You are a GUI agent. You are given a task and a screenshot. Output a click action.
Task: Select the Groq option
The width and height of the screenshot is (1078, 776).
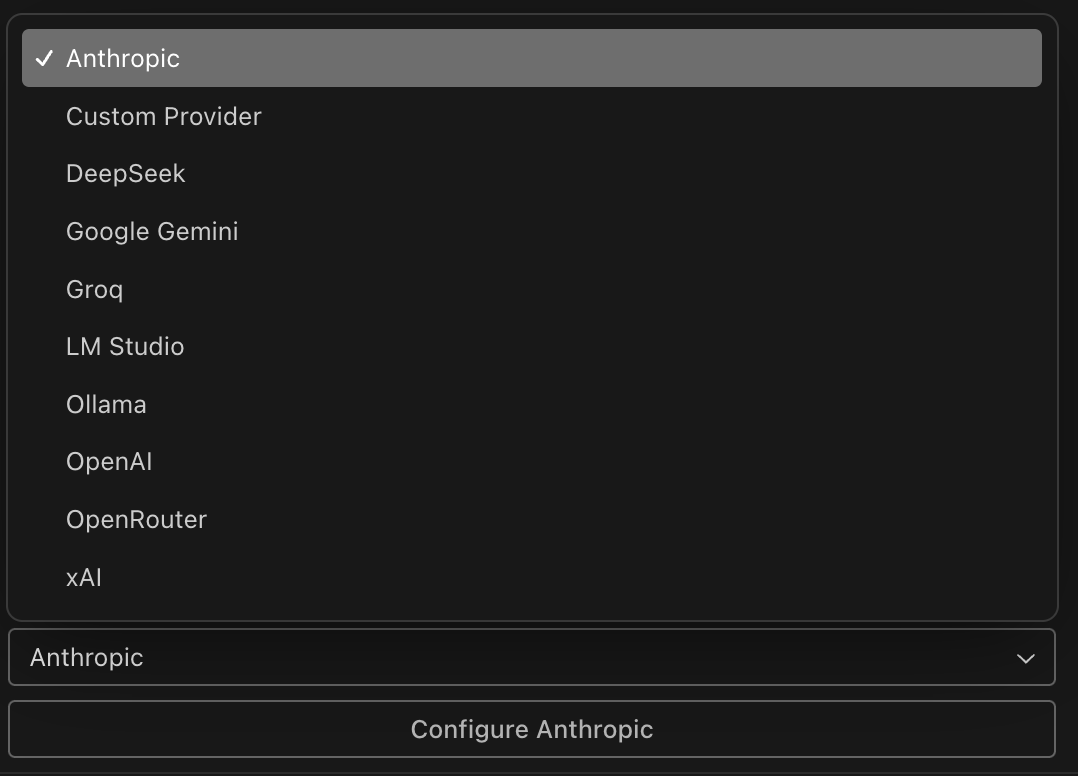531,289
